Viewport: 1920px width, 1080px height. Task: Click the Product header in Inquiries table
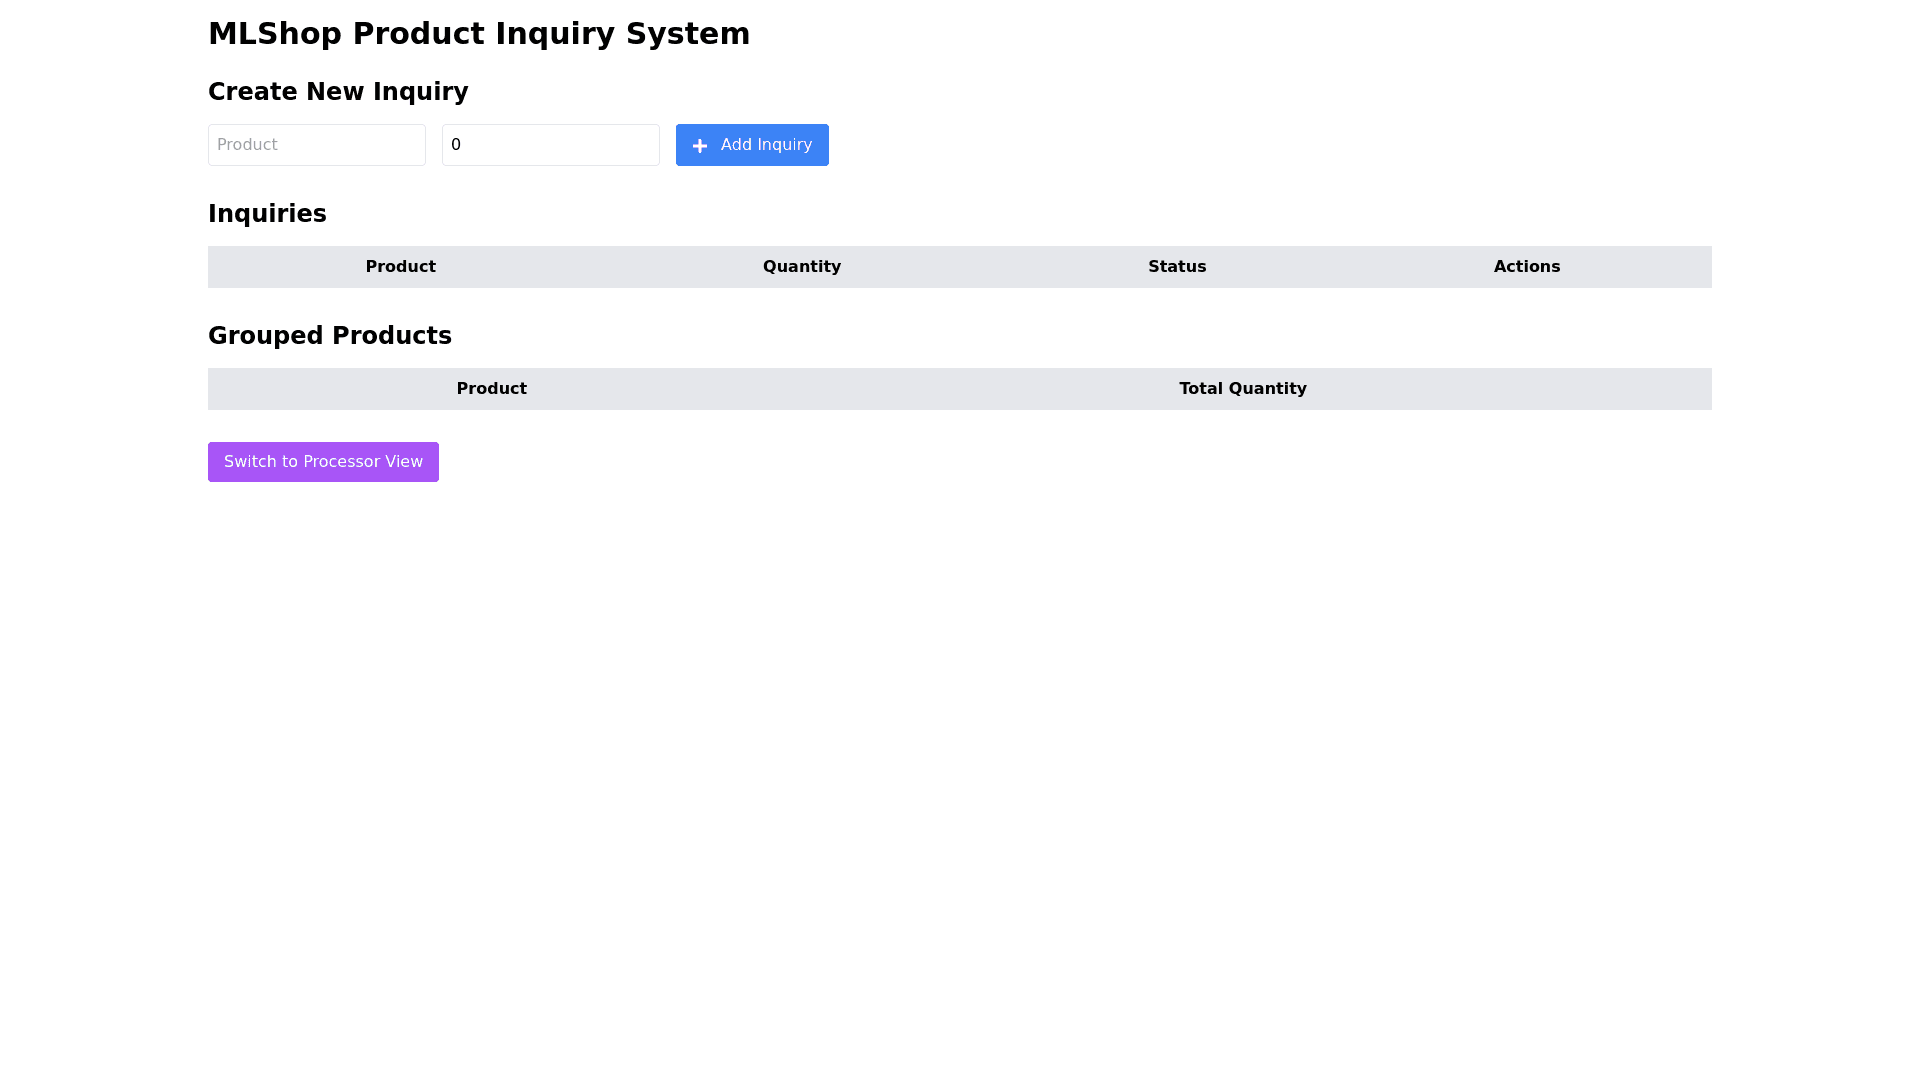[x=400, y=267]
